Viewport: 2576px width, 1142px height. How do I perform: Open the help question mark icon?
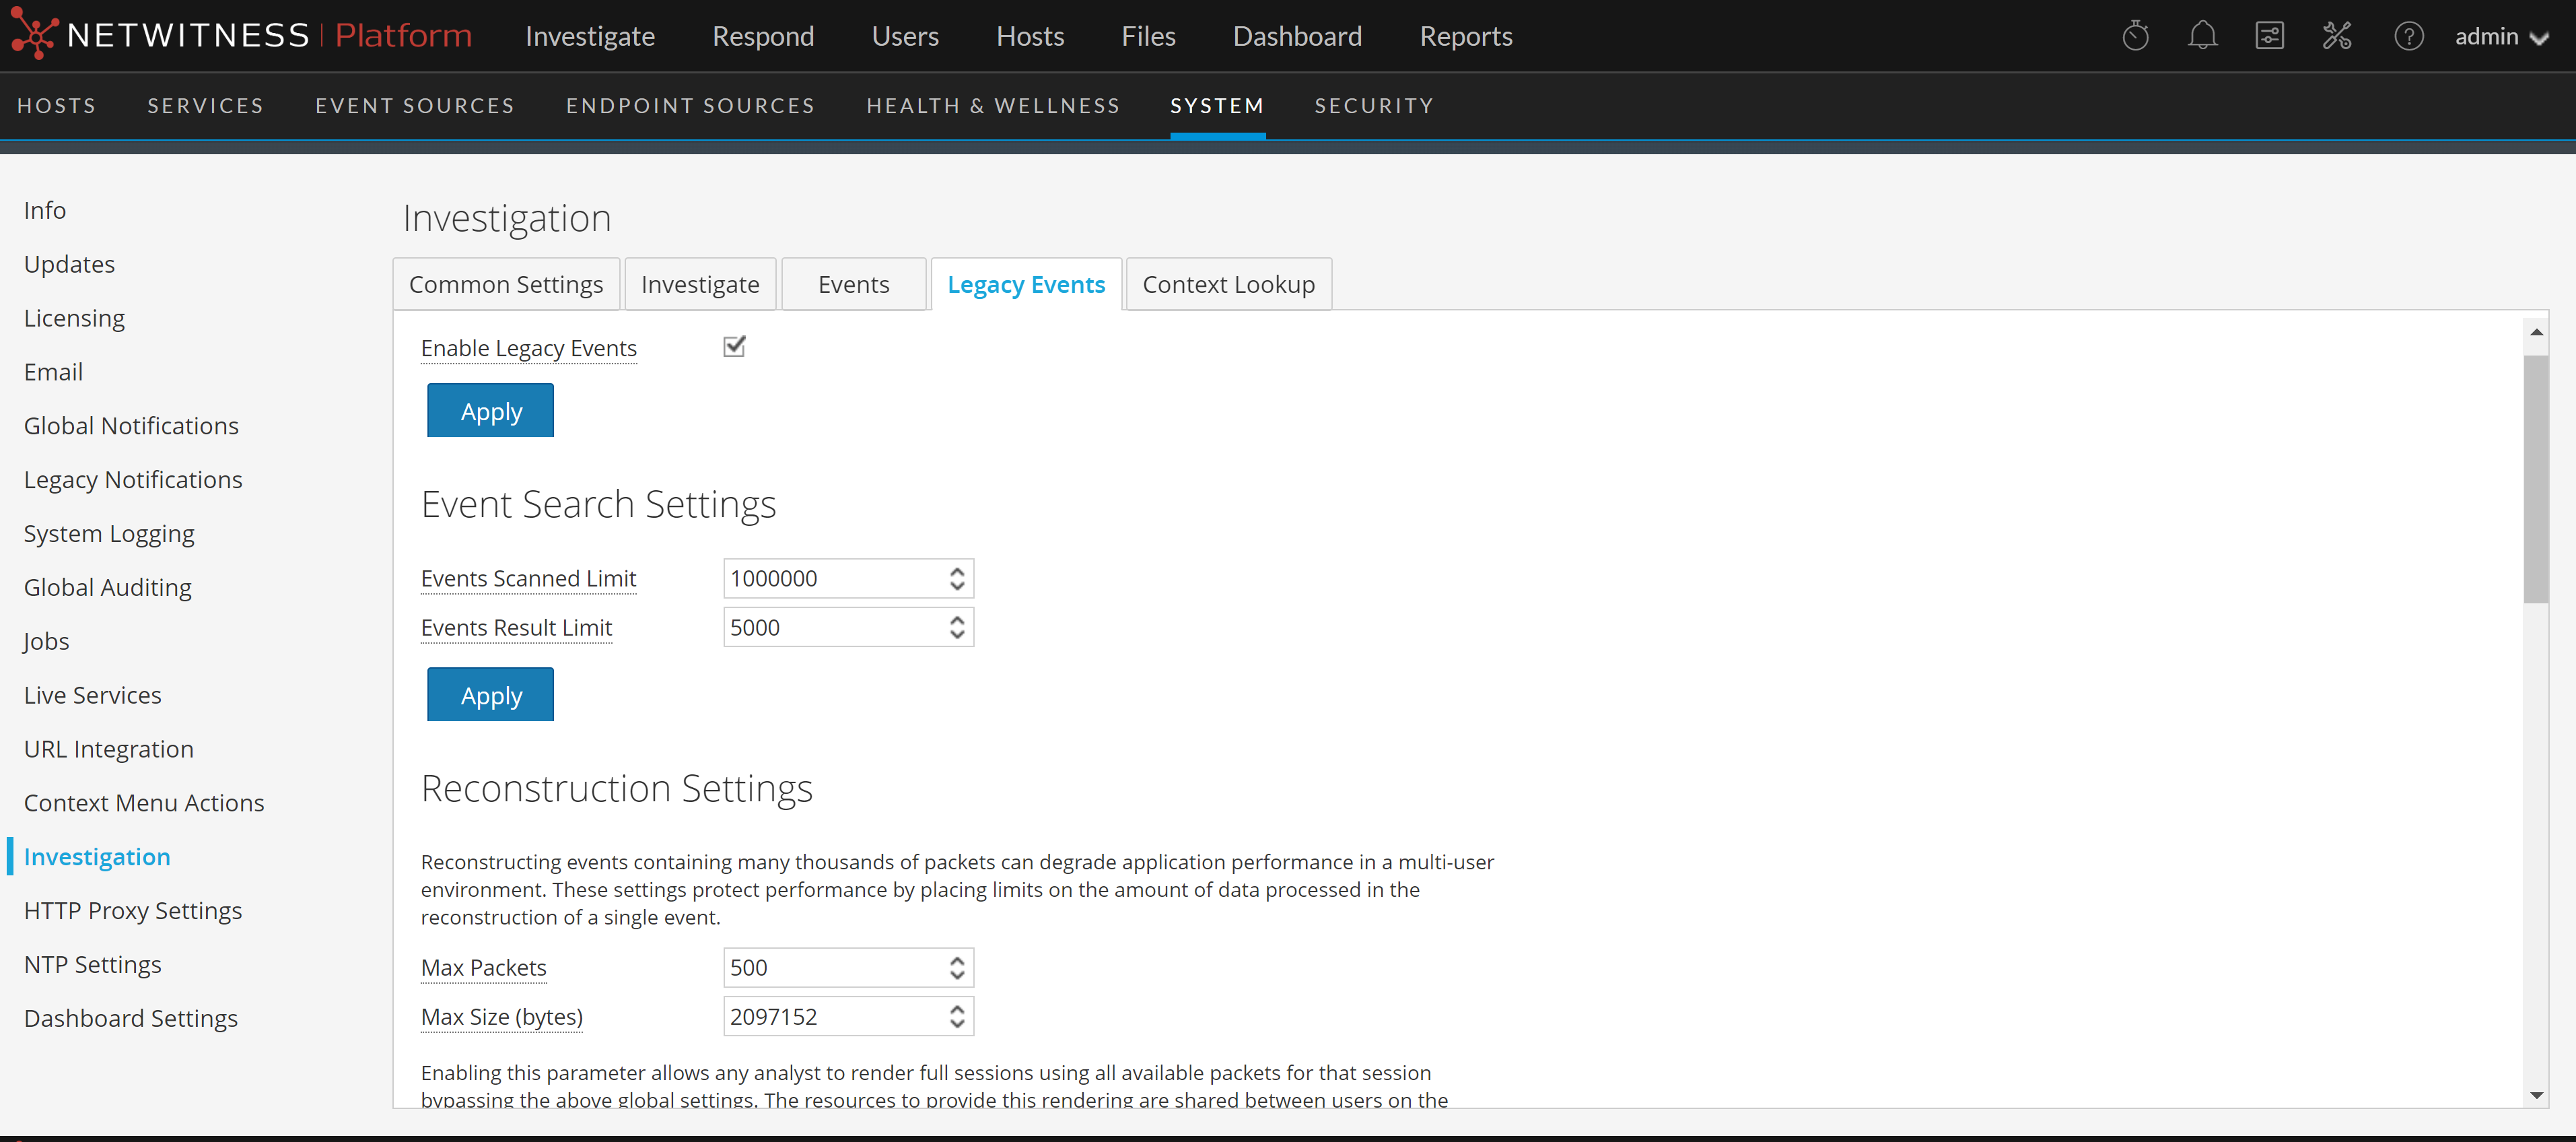[x=2408, y=36]
